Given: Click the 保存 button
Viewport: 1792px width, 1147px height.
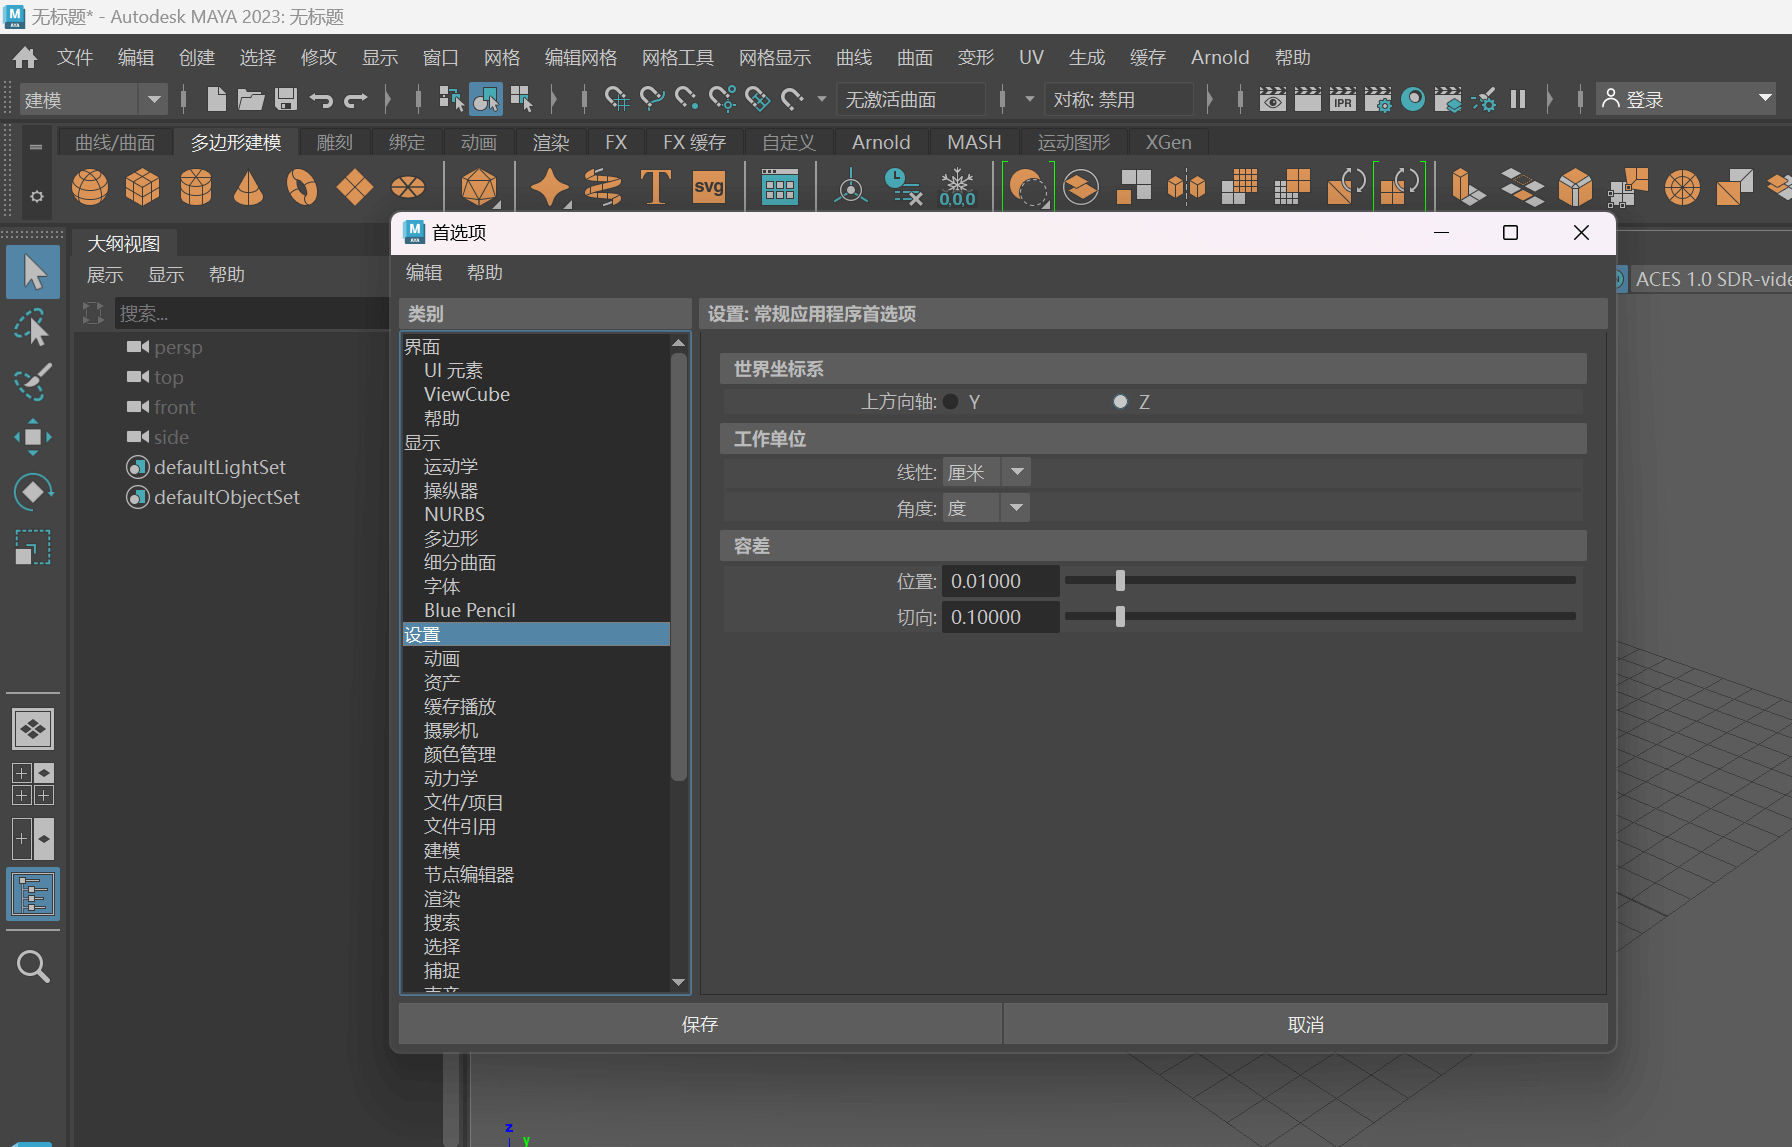Looking at the screenshot, I should click(x=700, y=1024).
